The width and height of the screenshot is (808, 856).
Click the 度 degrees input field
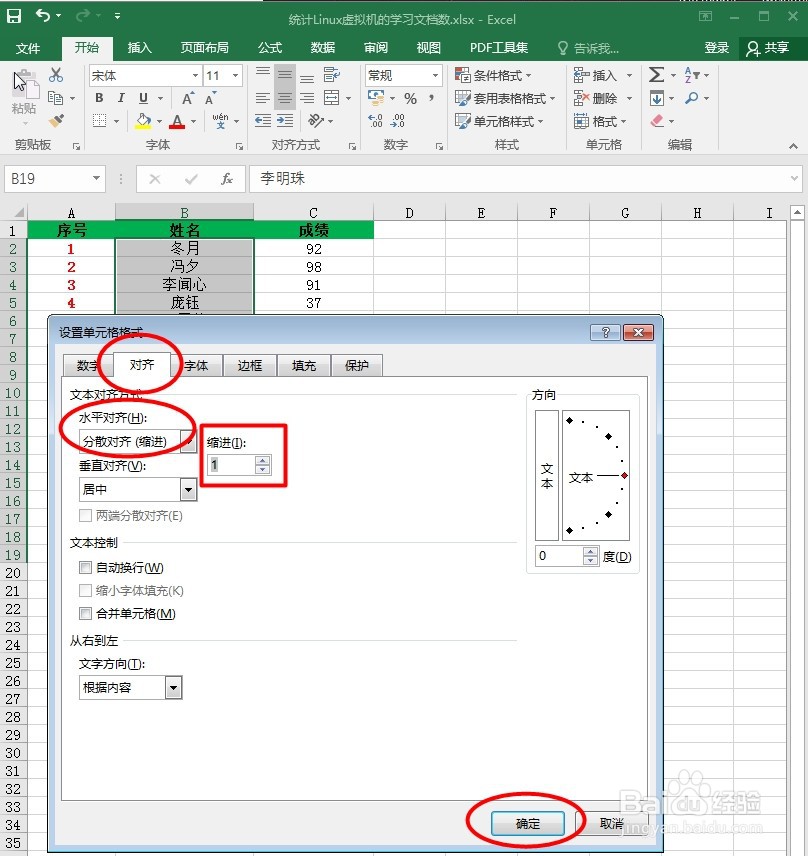tap(560, 556)
